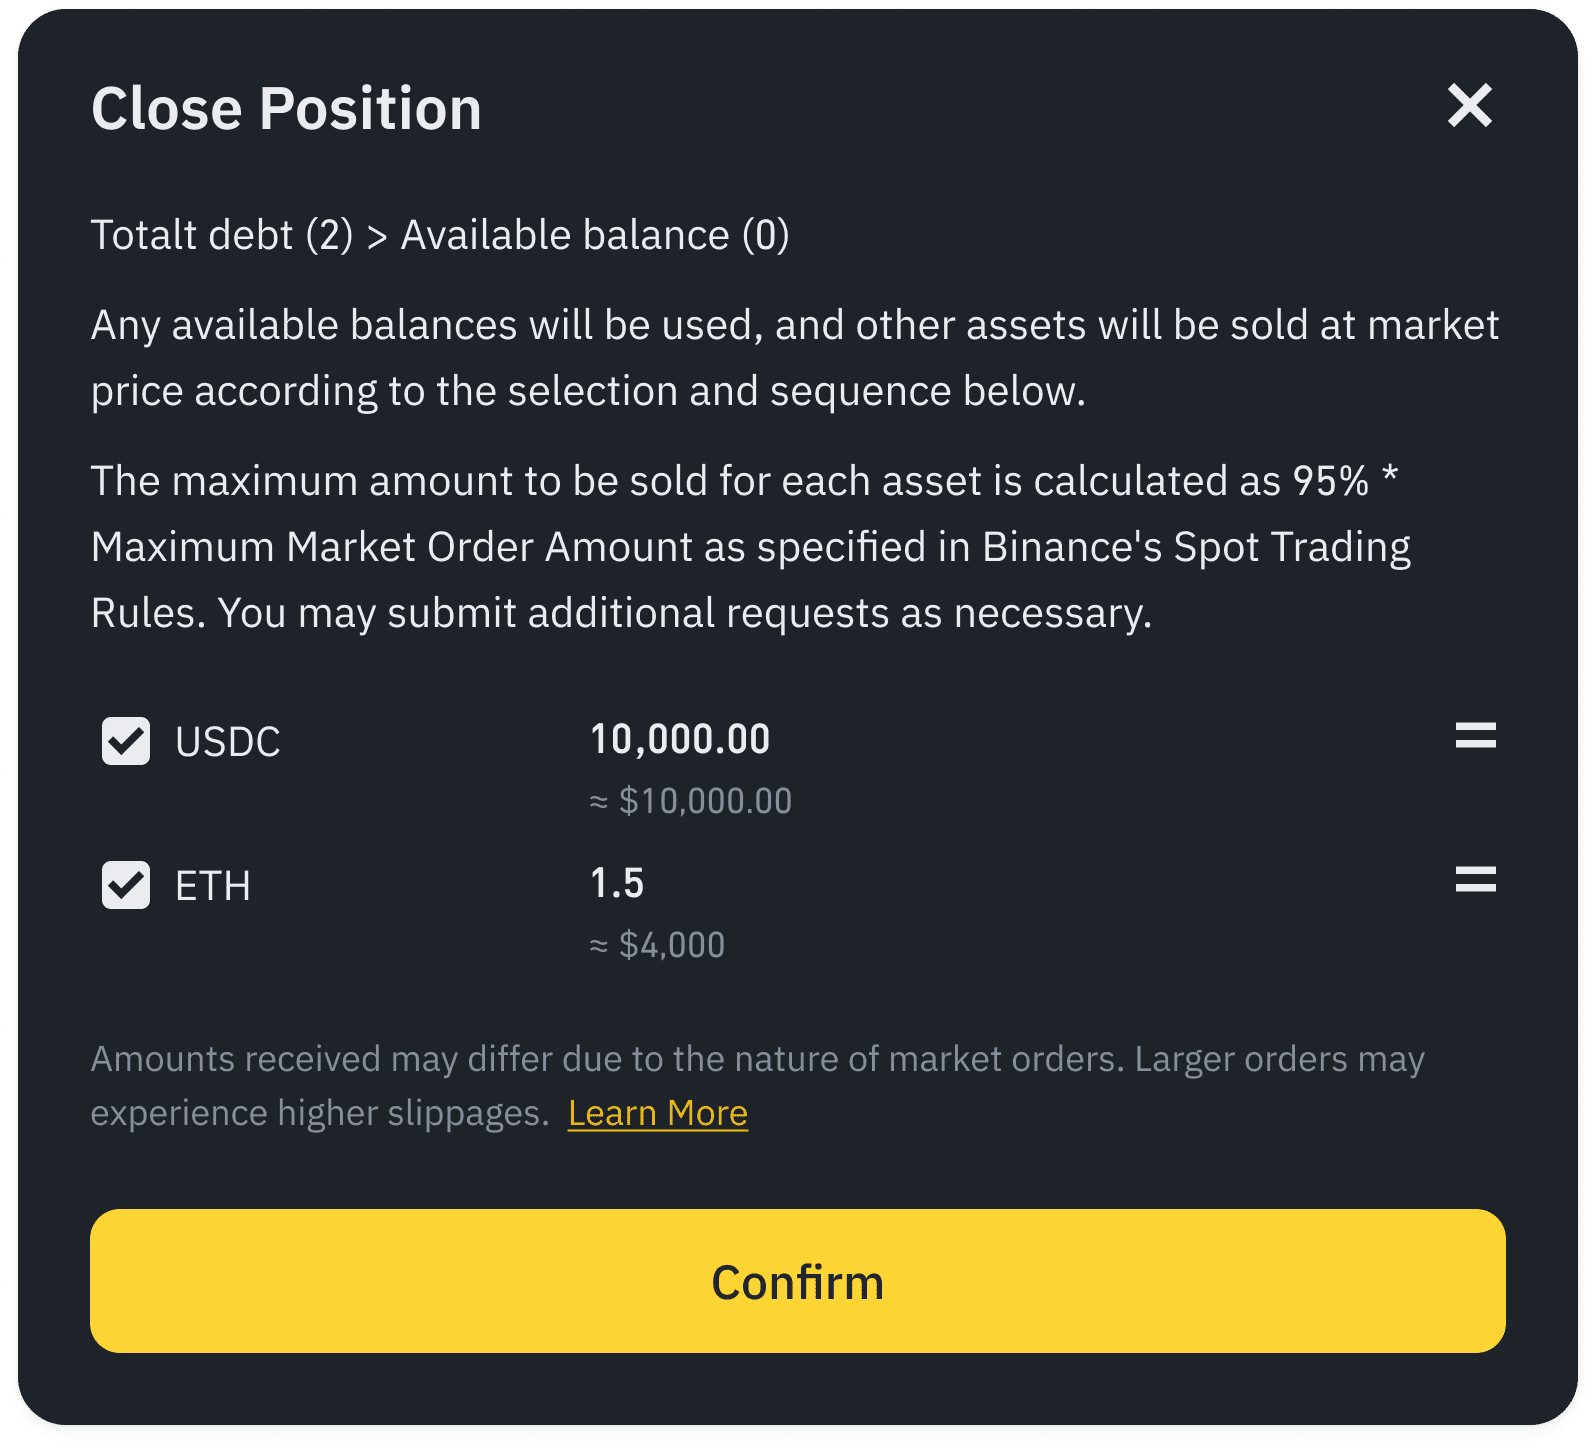This screenshot has width=1596, height=1452.
Task: Open the Learn More link
Action: [x=657, y=1113]
